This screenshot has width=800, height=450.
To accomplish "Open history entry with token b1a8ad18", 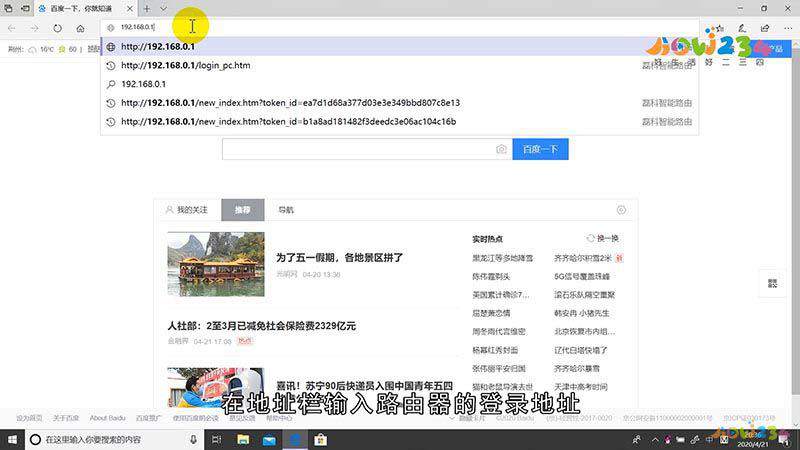I will pyautogui.click(x=399, y=122).
